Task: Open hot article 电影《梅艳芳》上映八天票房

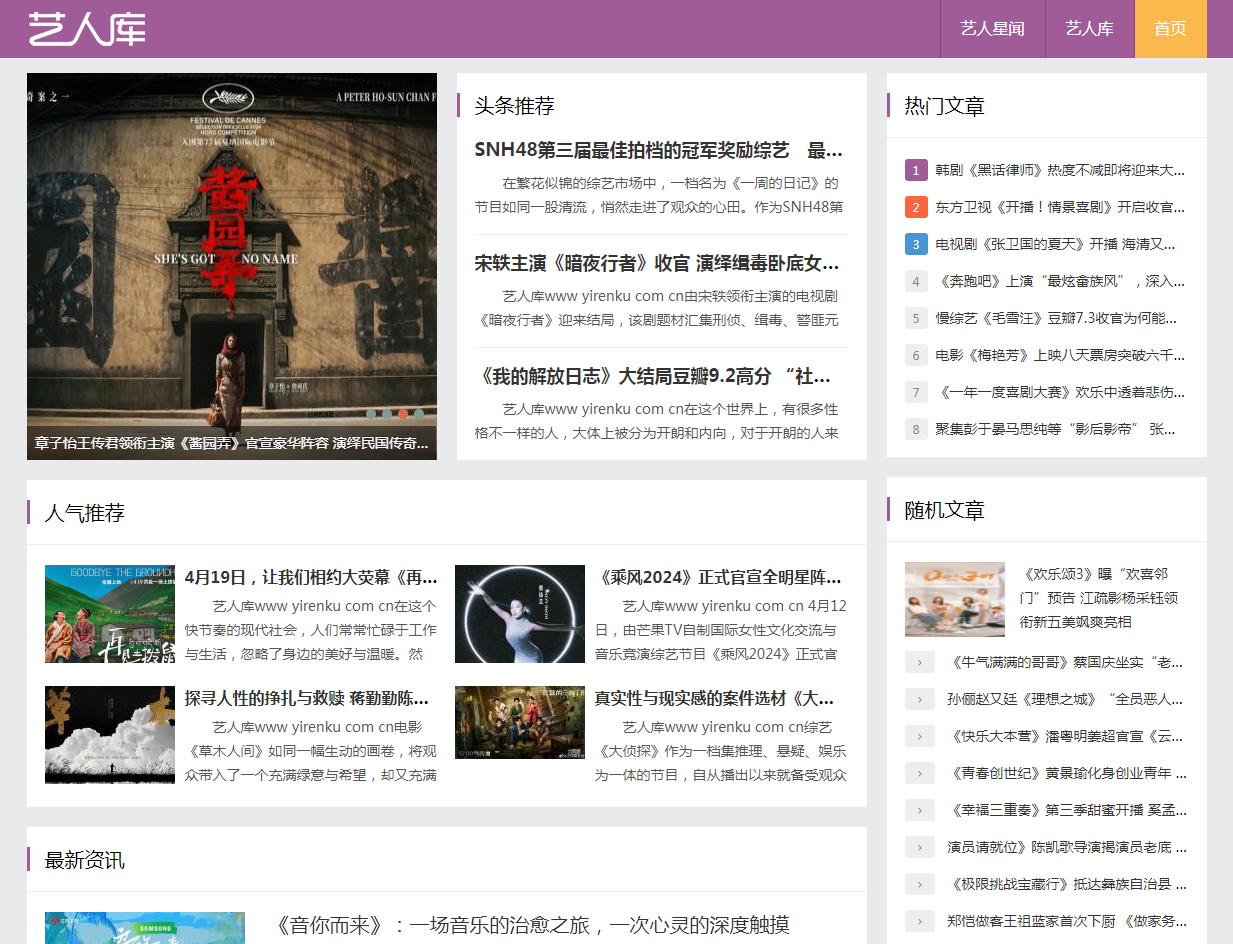Action: coord(1060,355)
